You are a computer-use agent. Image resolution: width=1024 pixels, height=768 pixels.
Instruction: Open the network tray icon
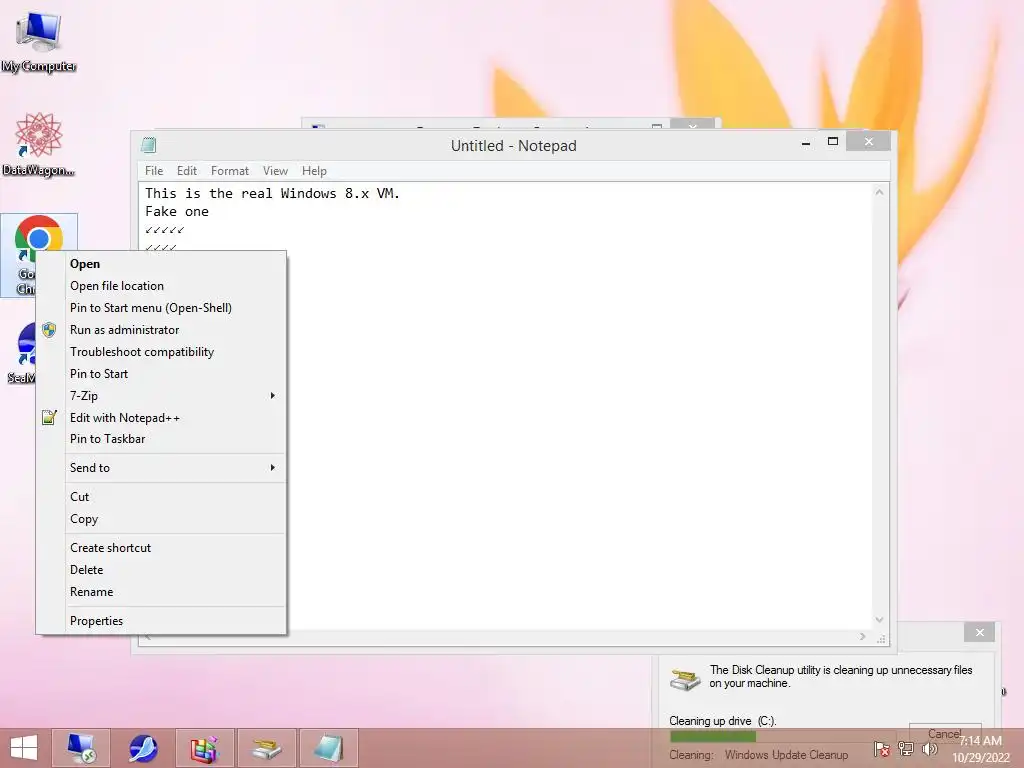coord(905,748)
